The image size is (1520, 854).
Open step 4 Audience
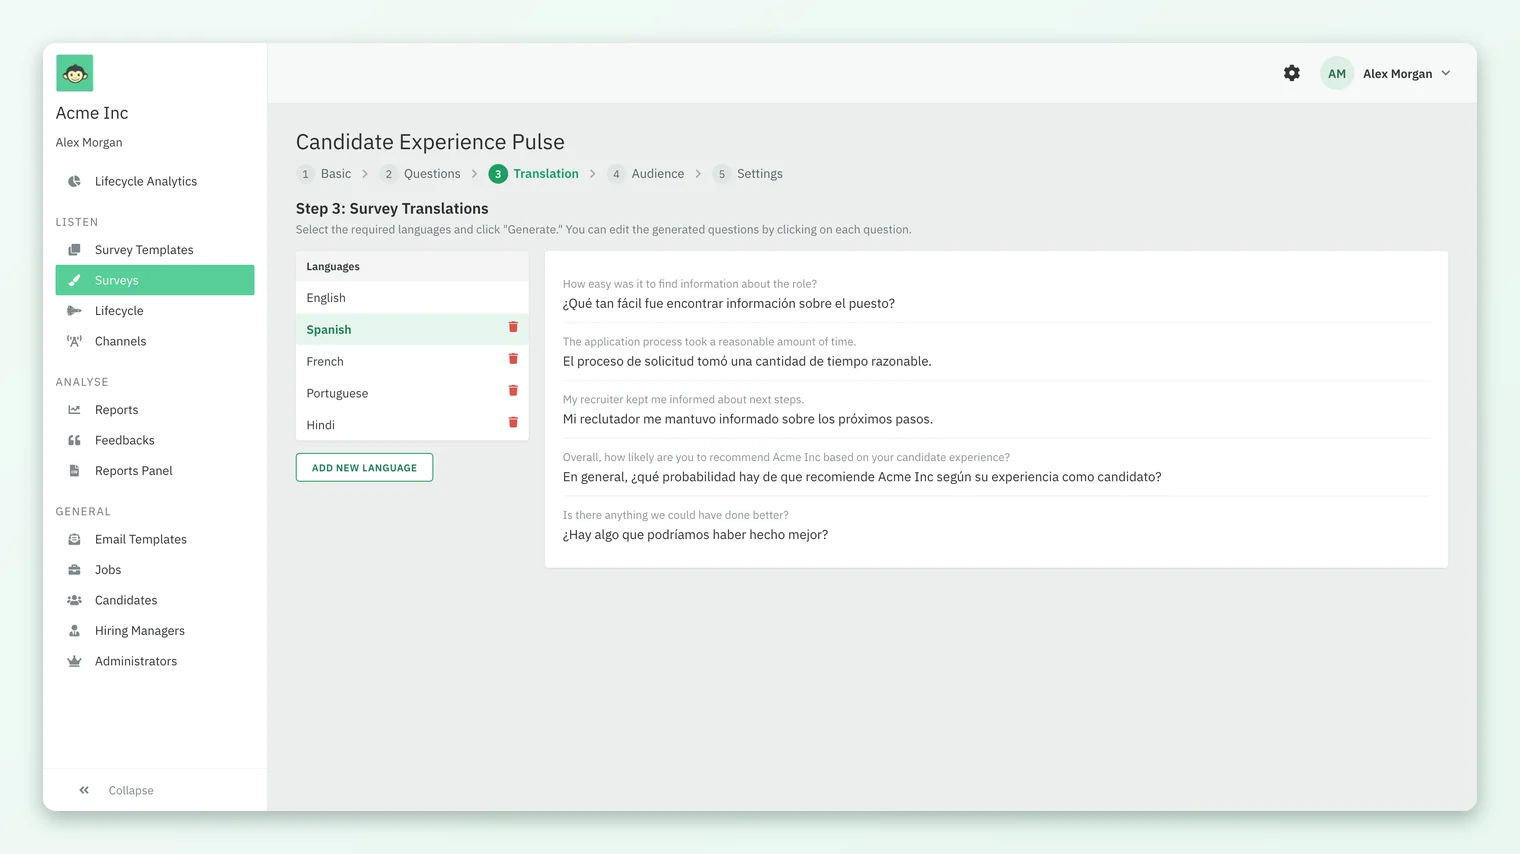tap(646, 174)
